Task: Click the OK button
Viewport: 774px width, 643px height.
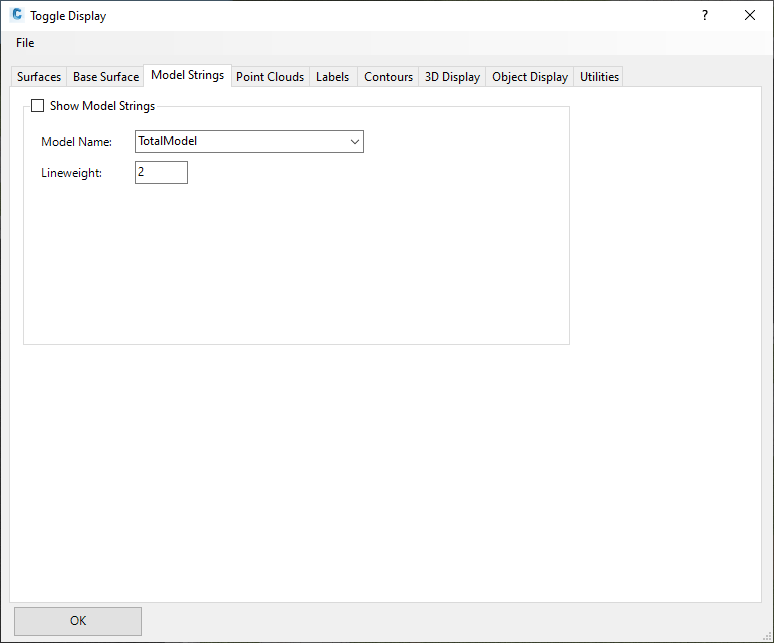Action: [78, 621]
